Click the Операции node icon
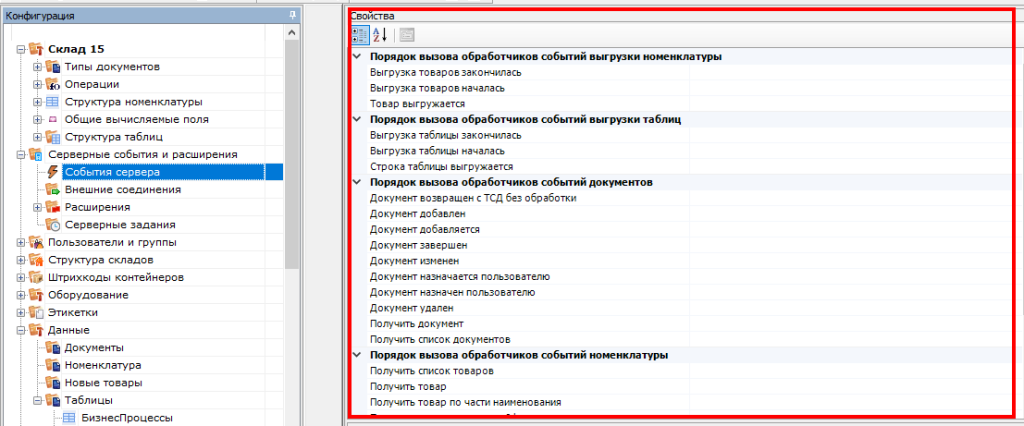The width and height of the screenshot is (1024, 426). click(x=53, y=84)
